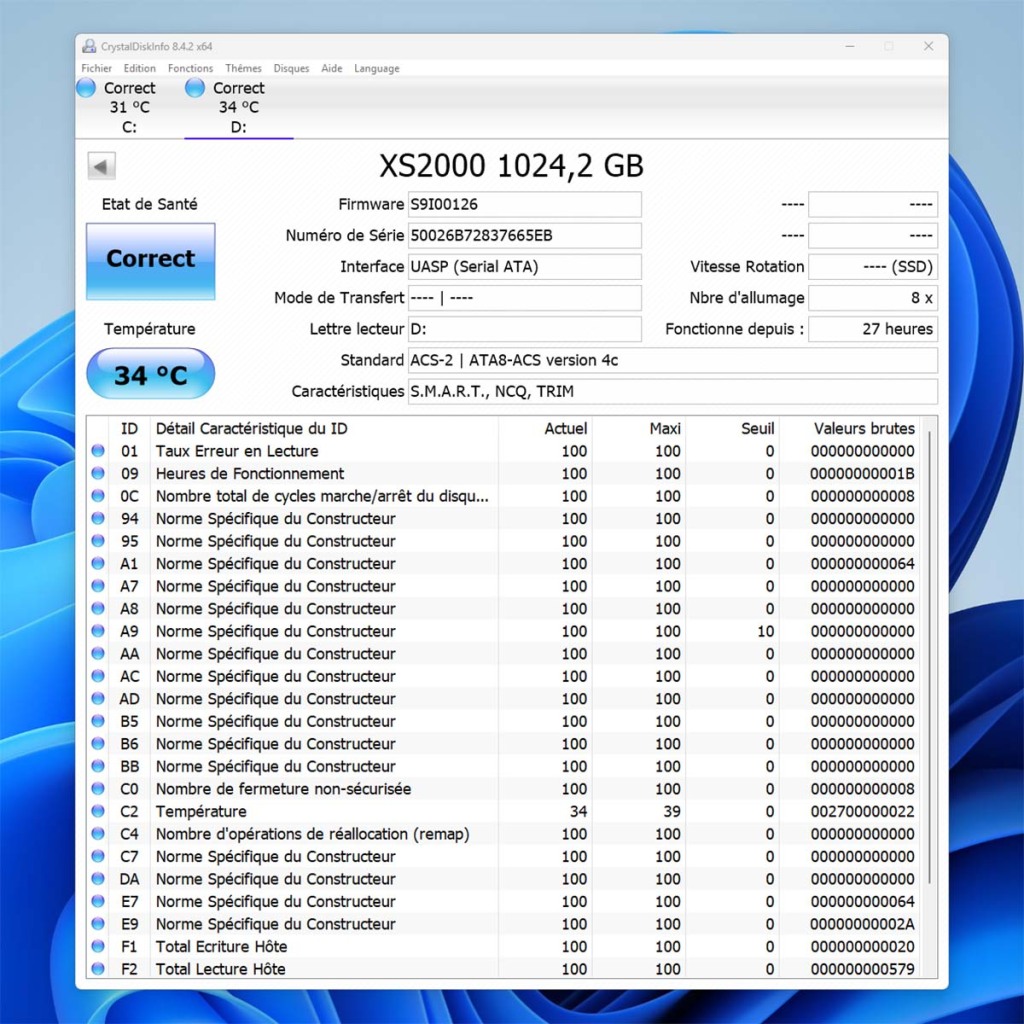This screenshot has height=1024, width=1024.
Task: Select the Nombre d'opérations de réallocation row
Action: click(504, 834)
